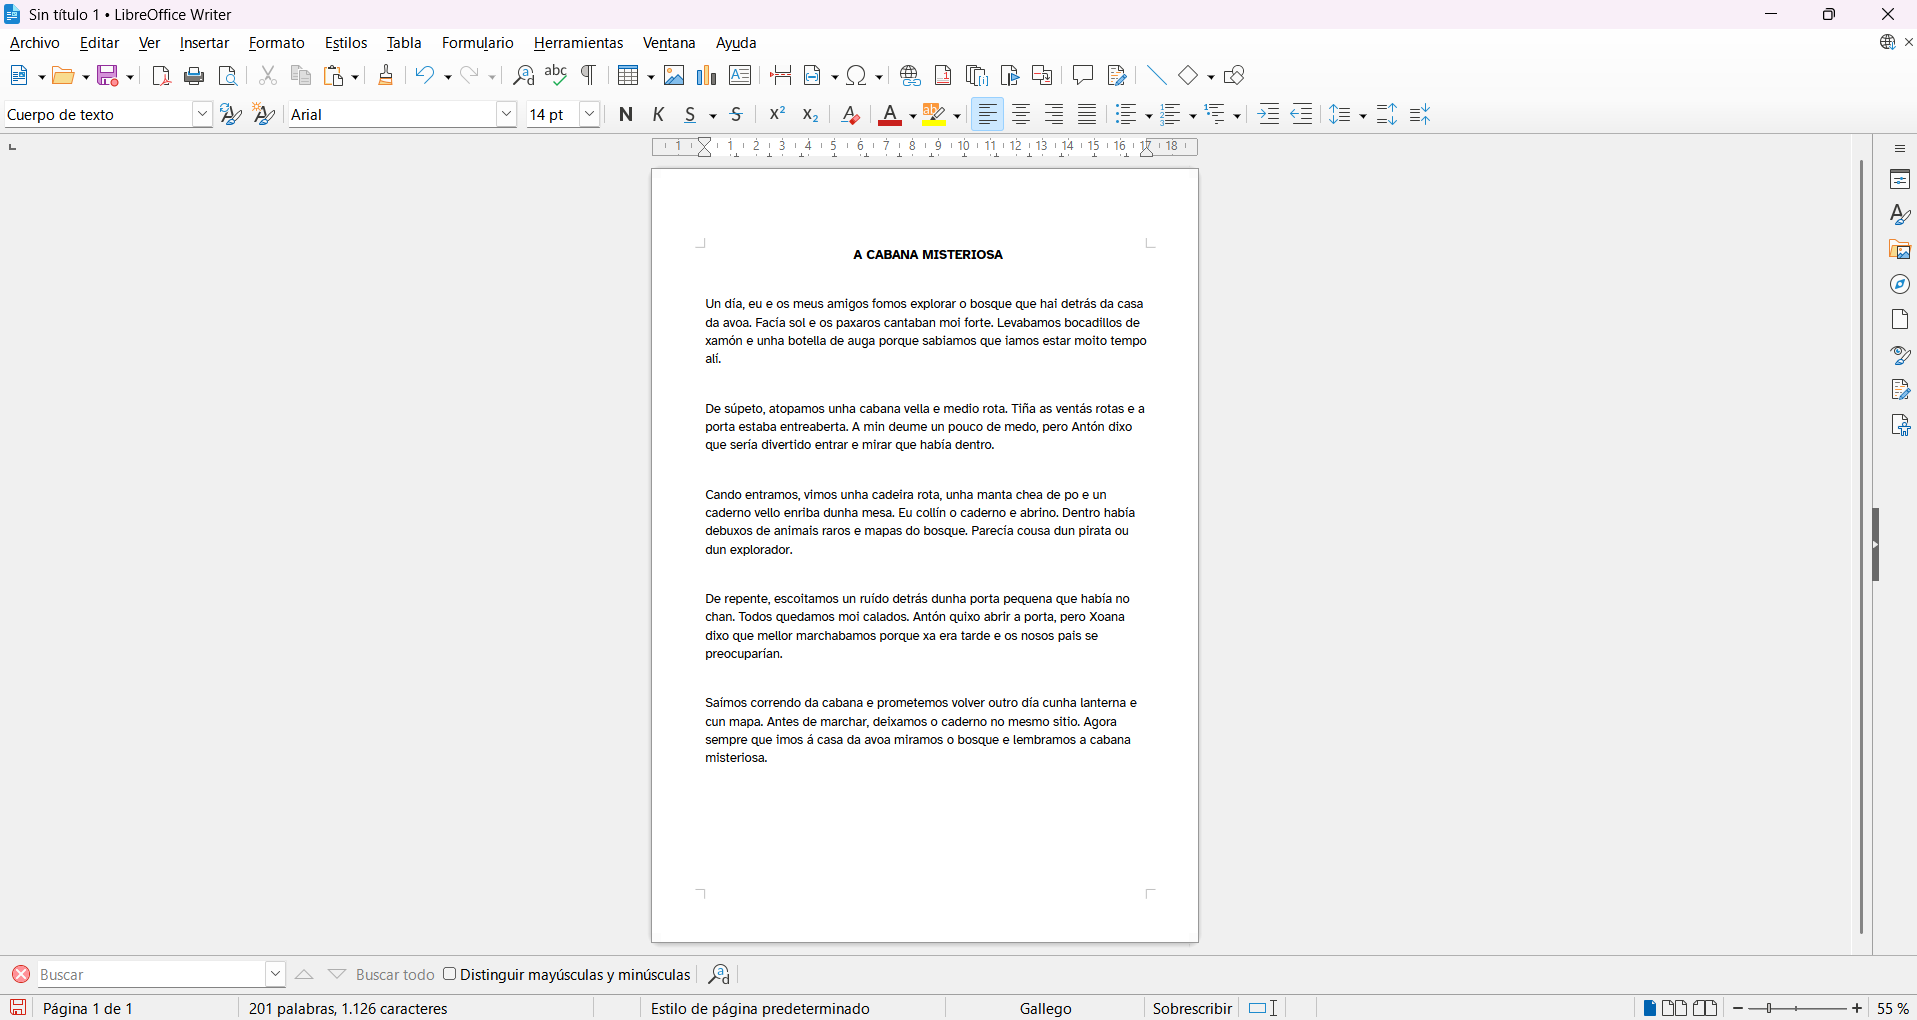This screenshot has height=1020, width=1917.
Task: Open the Navigator sidebar panel
Action: 1900,285
